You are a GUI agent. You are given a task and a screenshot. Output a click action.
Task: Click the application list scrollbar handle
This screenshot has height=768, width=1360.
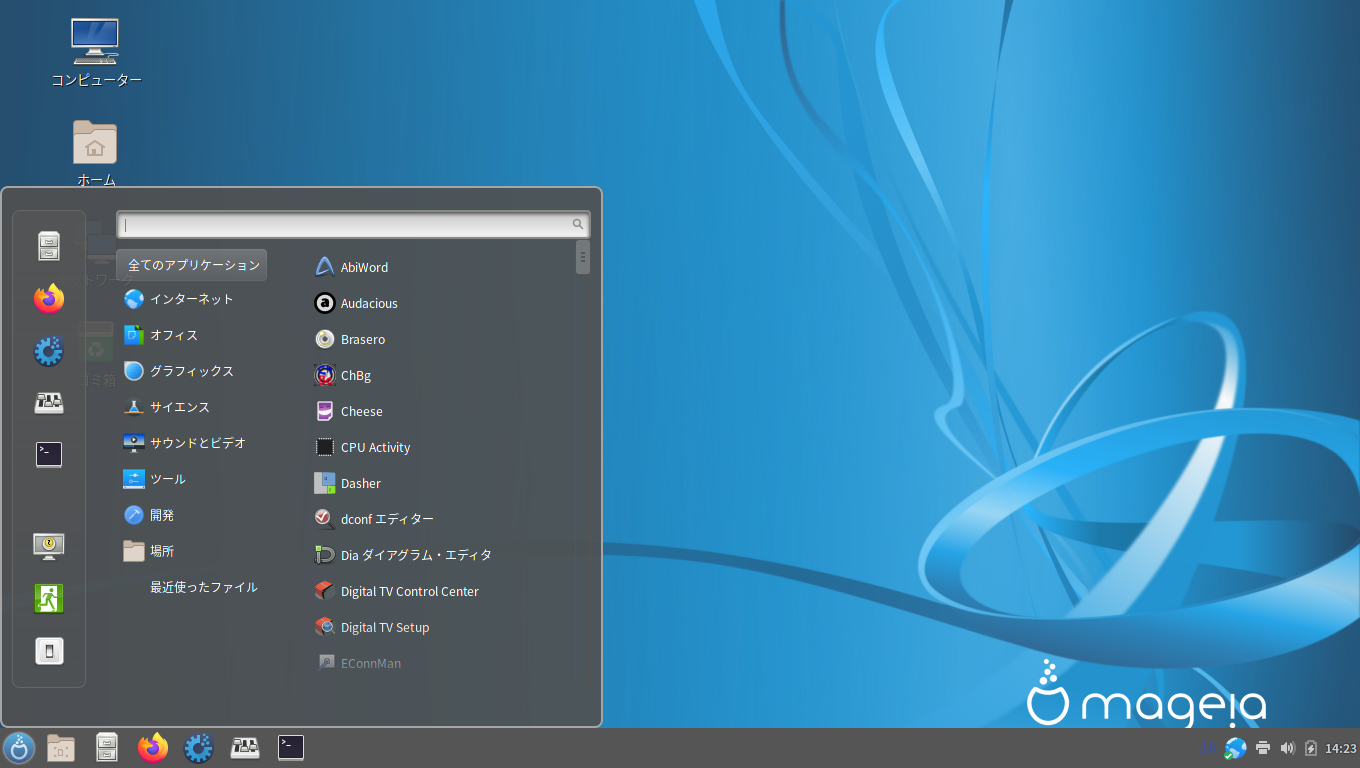(583, 257)
